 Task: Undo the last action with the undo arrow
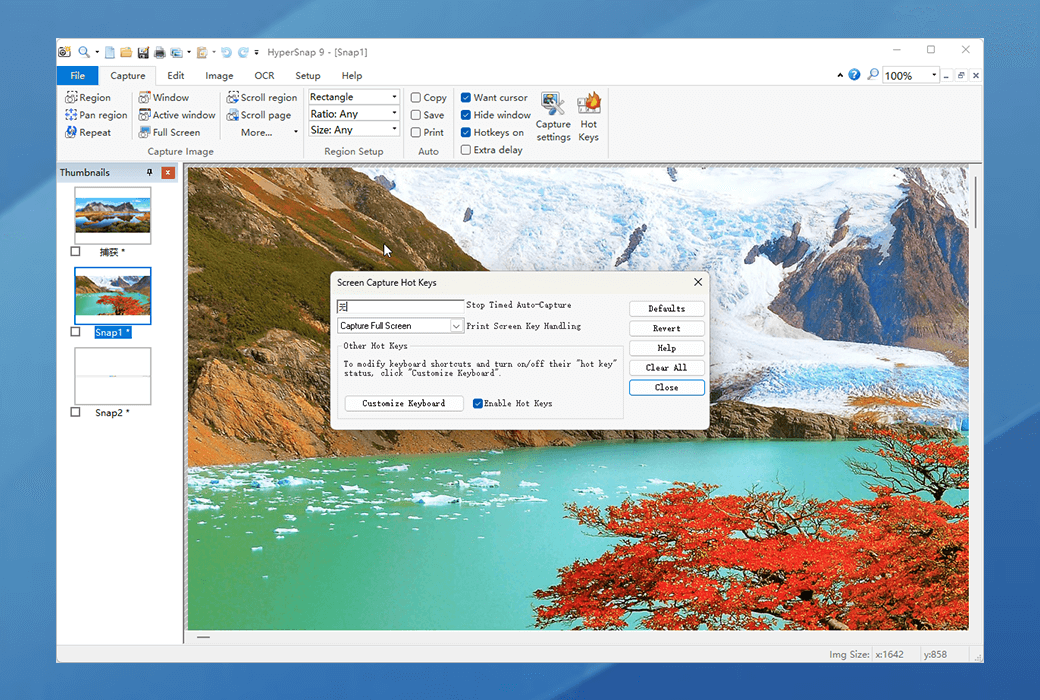(x=226, y=52)
